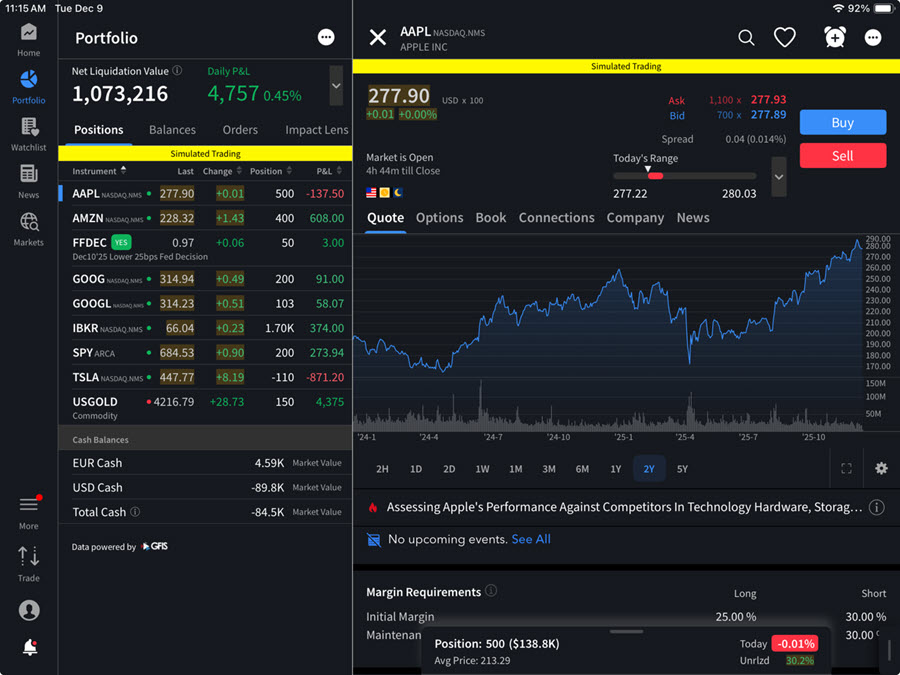This screenshot has width=900, height=675.
Task: Expand the Today's Range details chevron
Action: (x=779, y=177)
